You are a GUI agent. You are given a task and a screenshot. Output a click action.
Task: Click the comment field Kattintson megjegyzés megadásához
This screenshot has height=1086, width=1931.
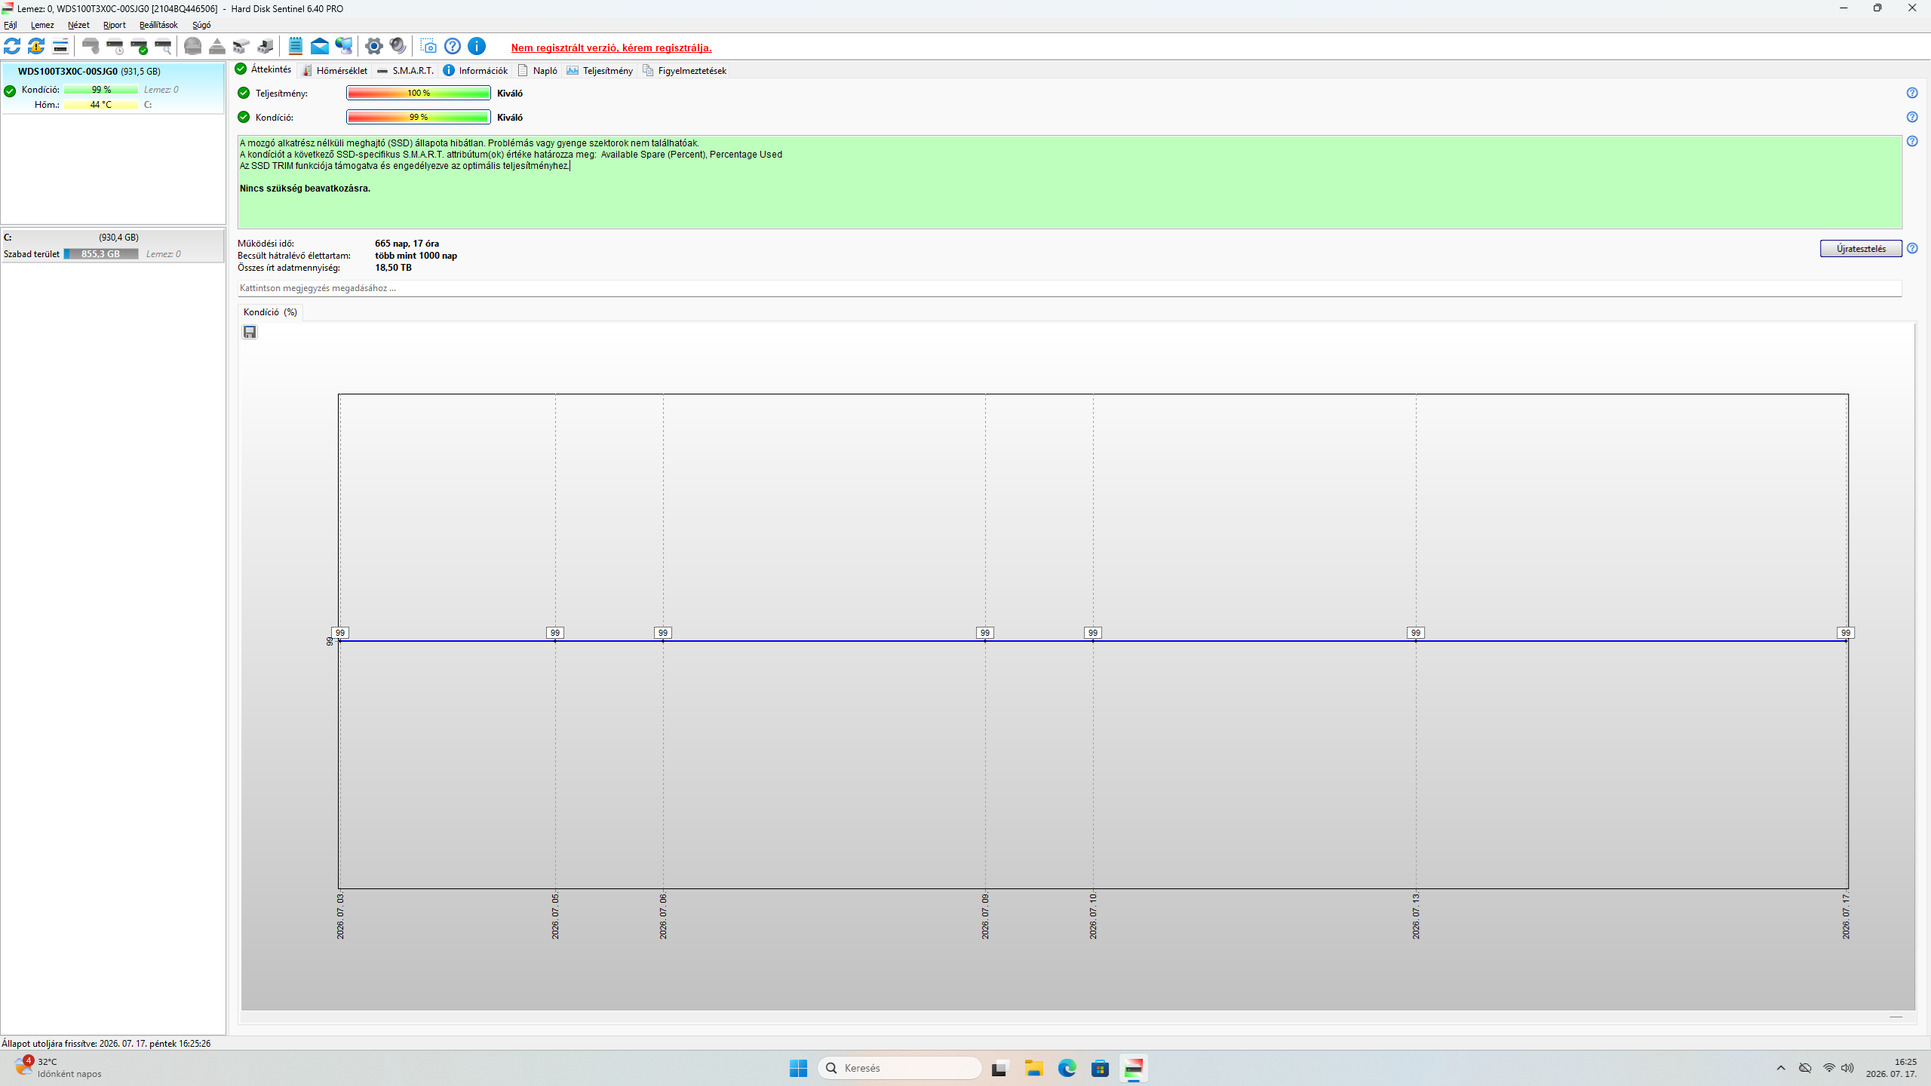point(1069,288)
